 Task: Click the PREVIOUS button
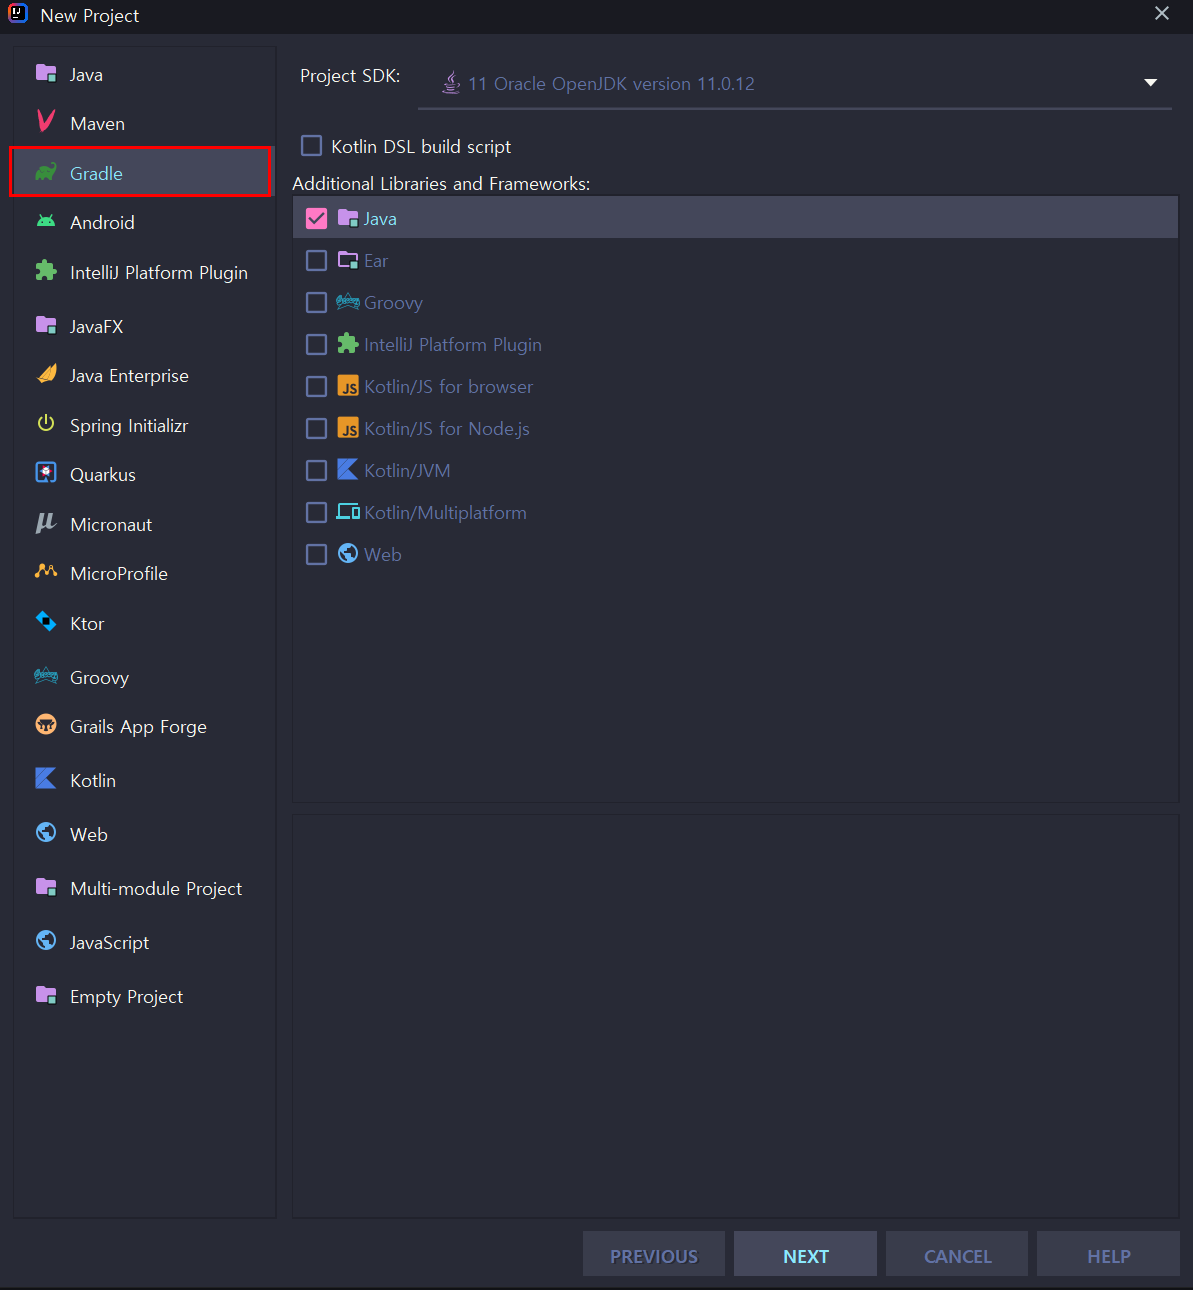click(654, 1254)
